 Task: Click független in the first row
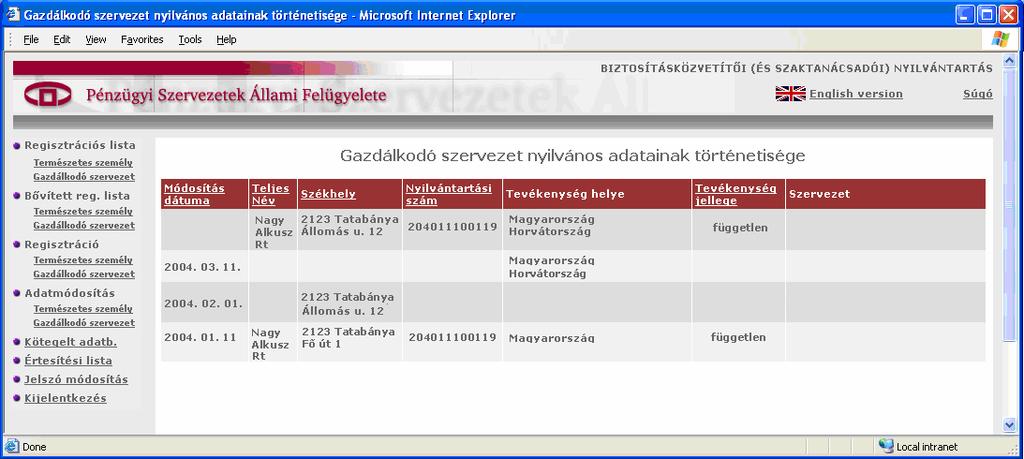click(x=740, y=228)
